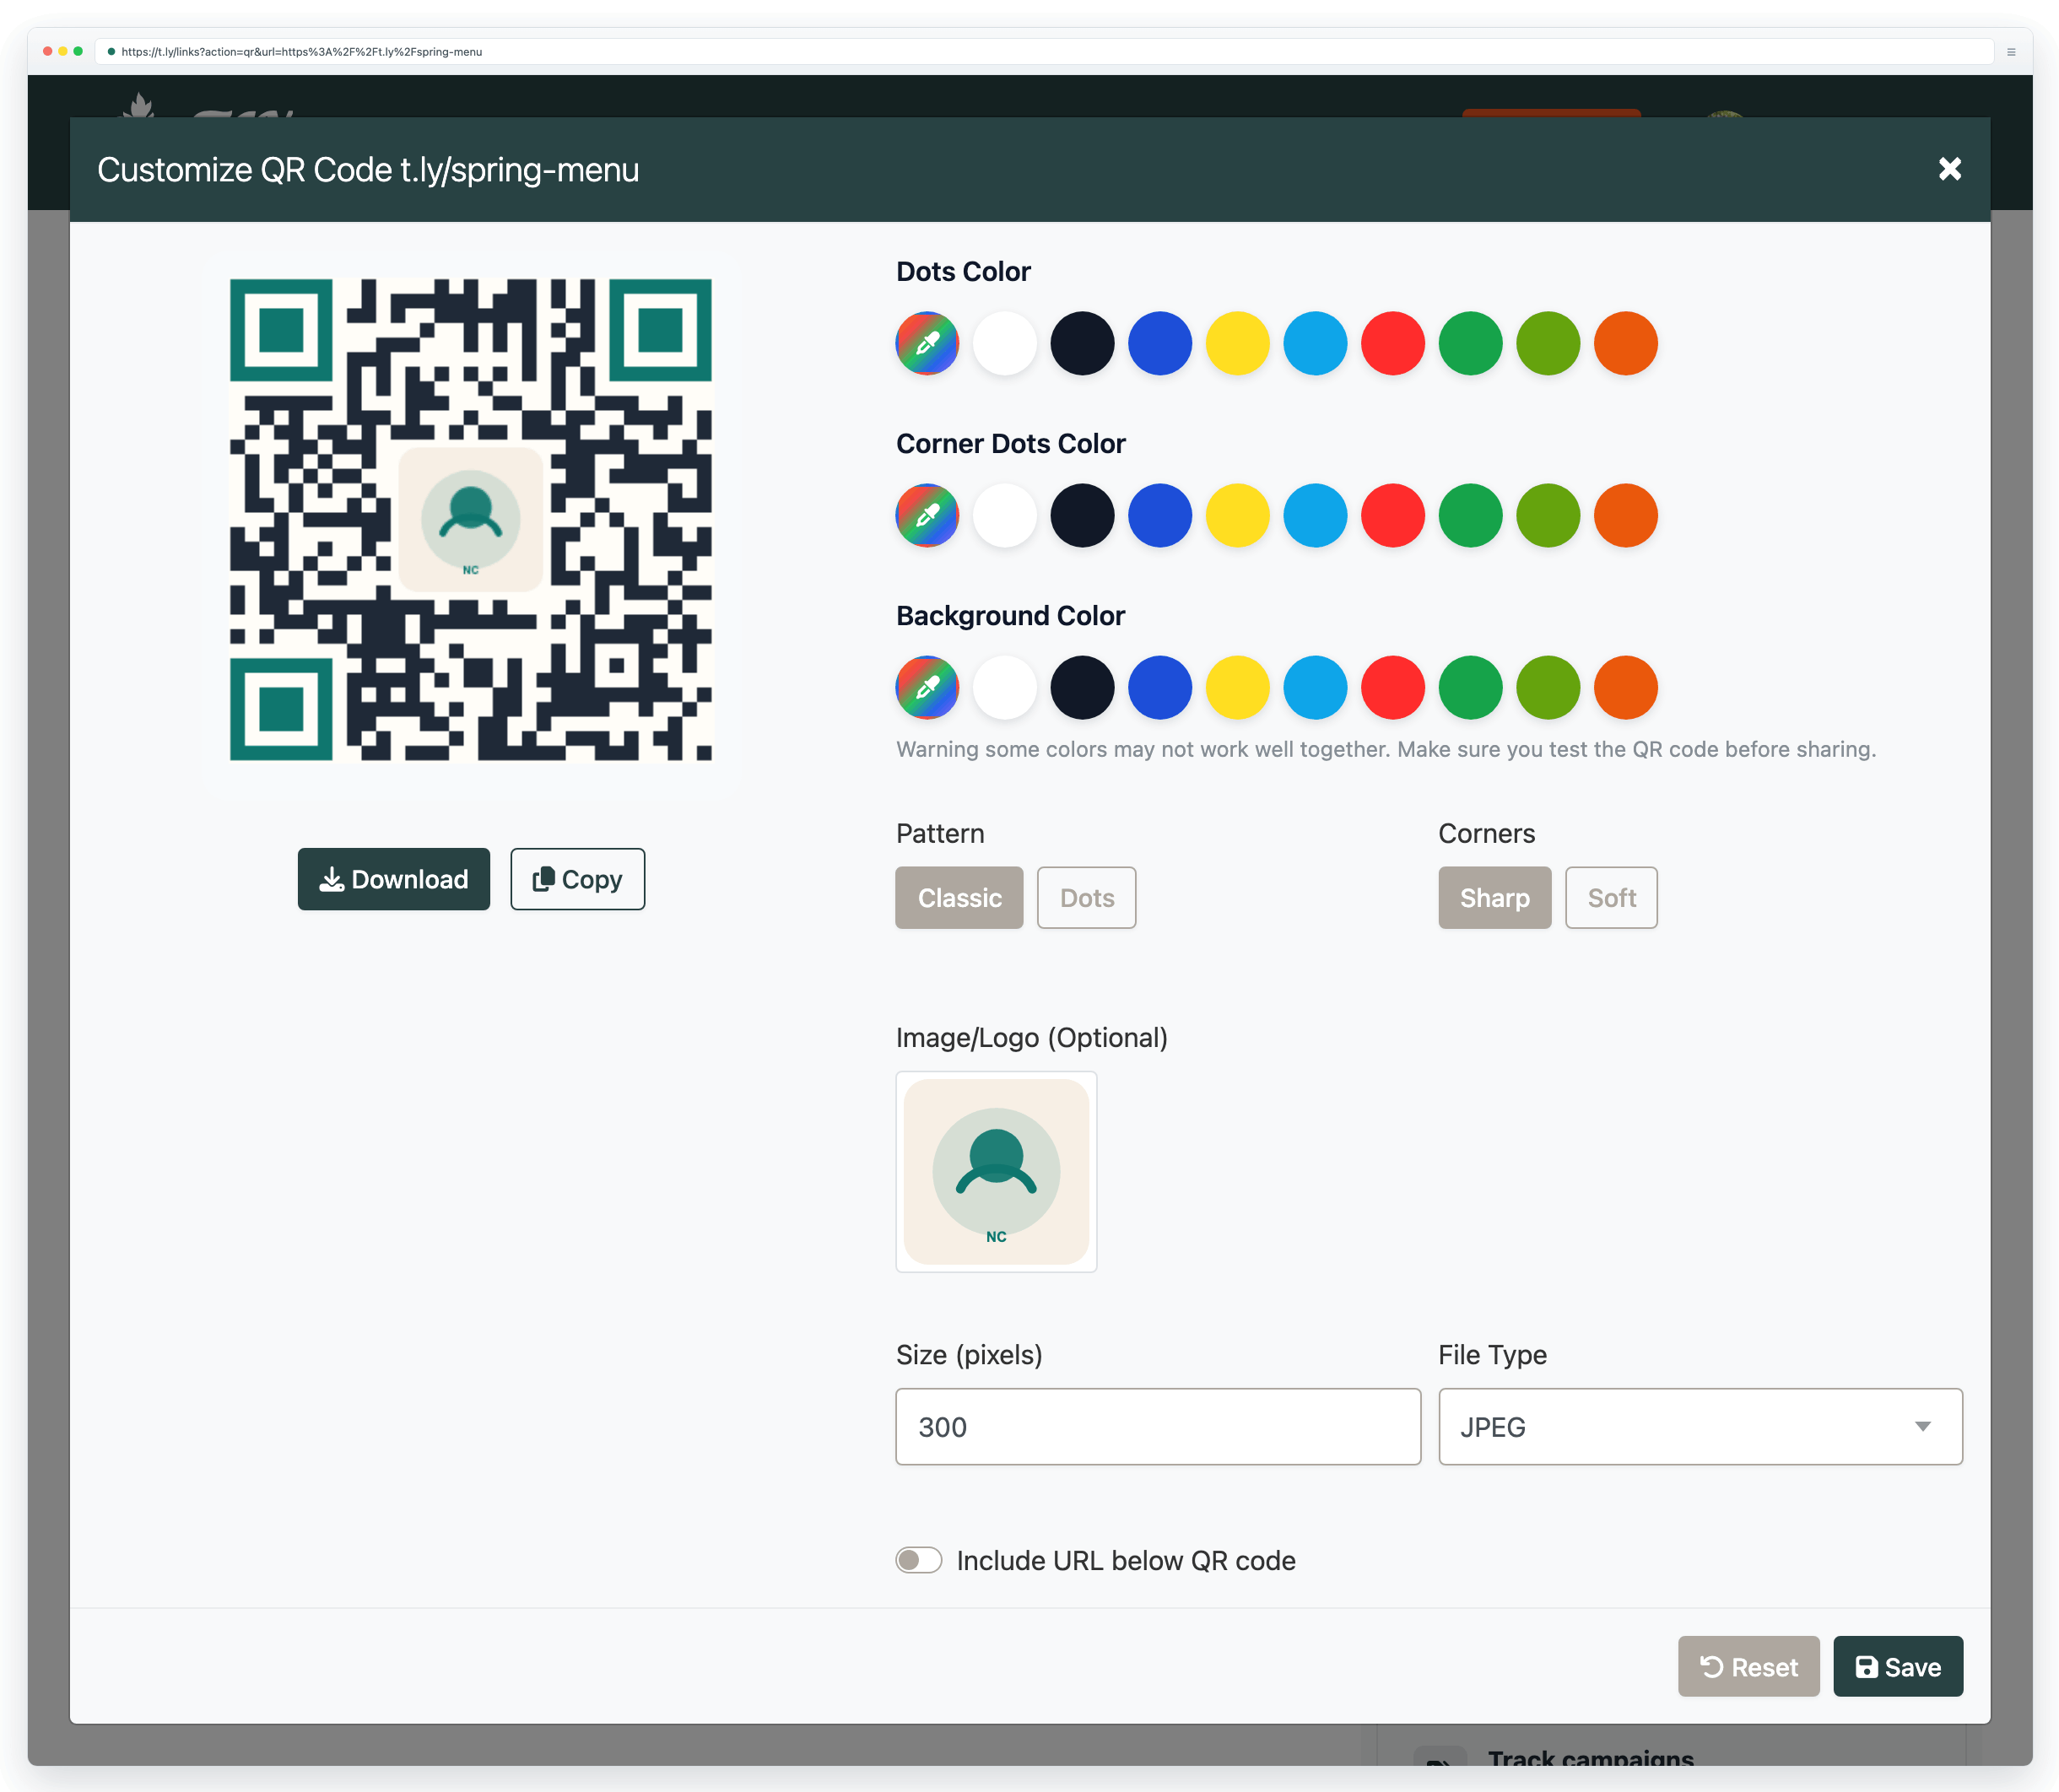The width and height of the screenshot is (2059, 1792).
Task: Select light blue swatch under Dots Color
Action: point(1315,343)
